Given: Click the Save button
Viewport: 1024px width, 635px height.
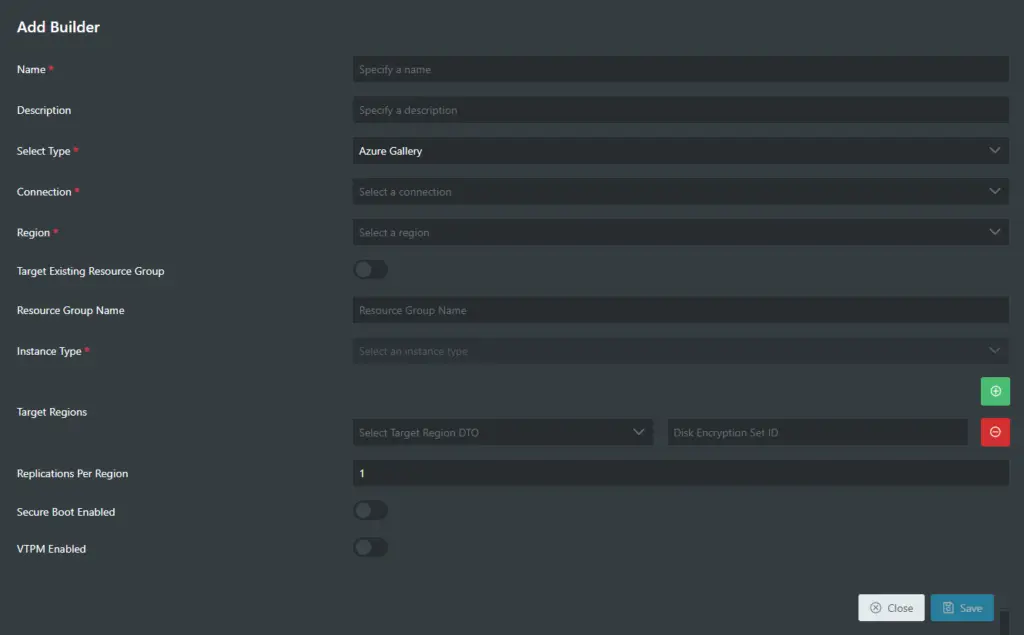Looking at the screenshot, I should tap(962, 608).
